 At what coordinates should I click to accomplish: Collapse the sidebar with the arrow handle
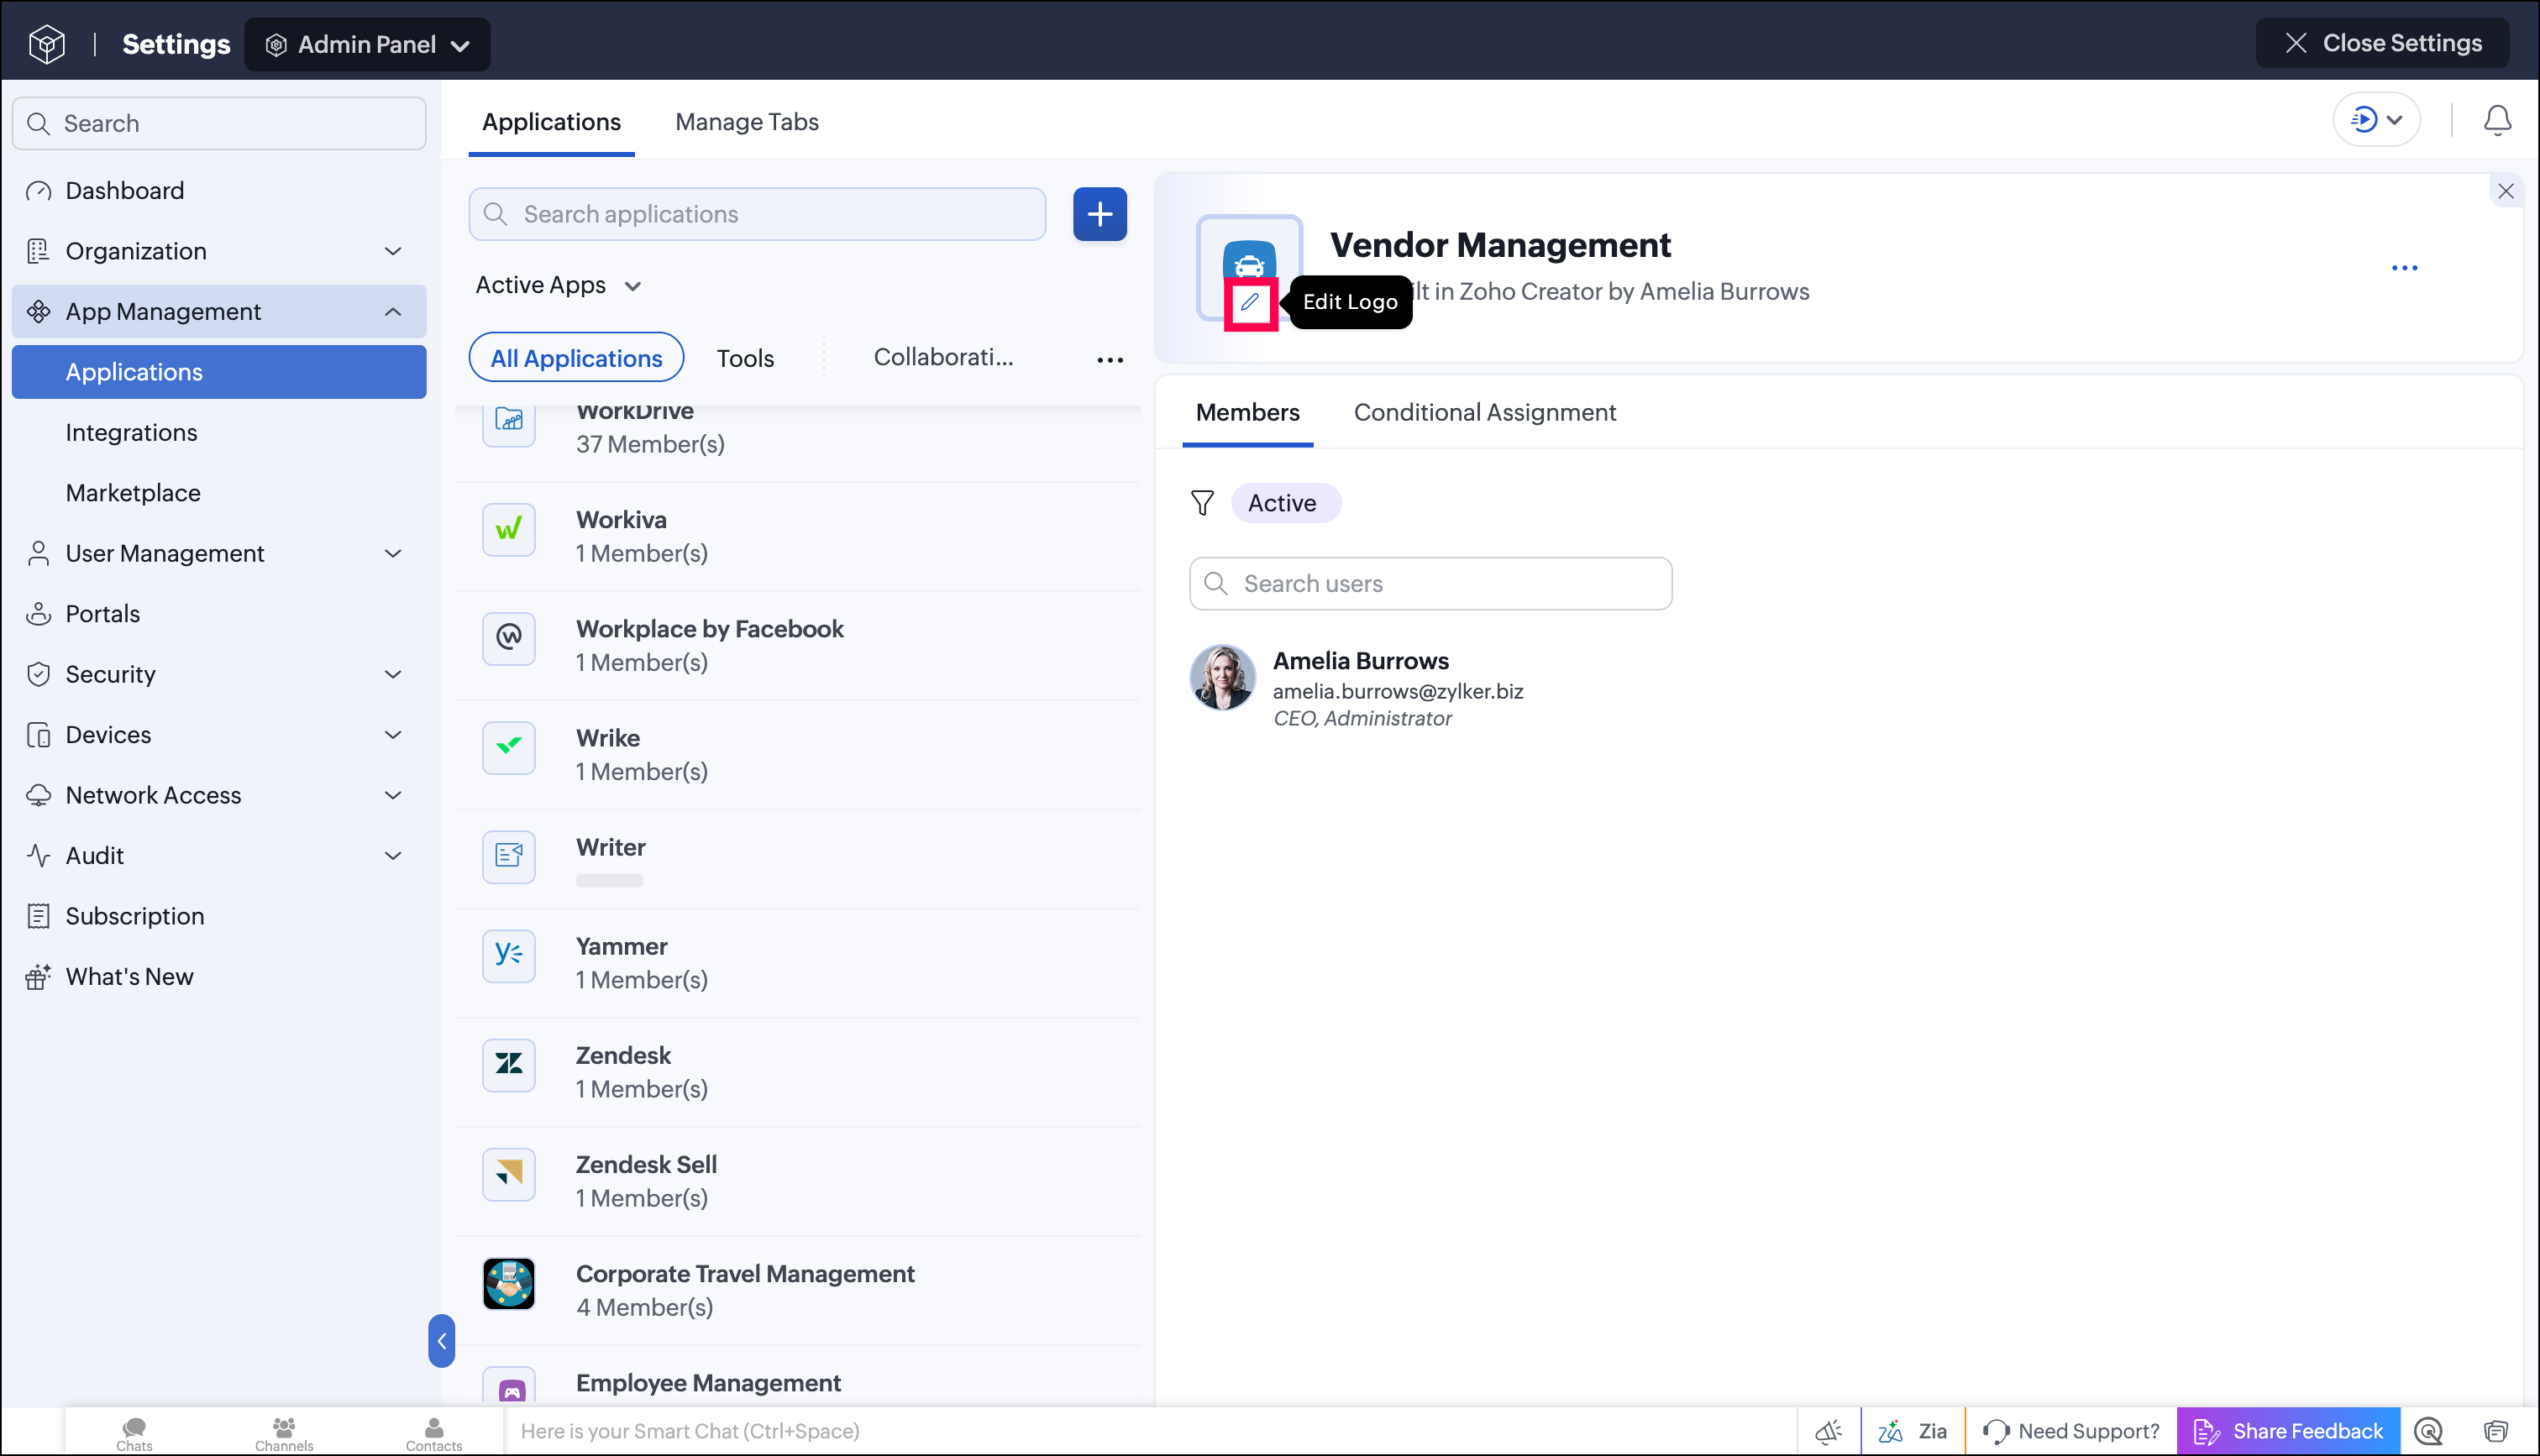pos(441,1340)
